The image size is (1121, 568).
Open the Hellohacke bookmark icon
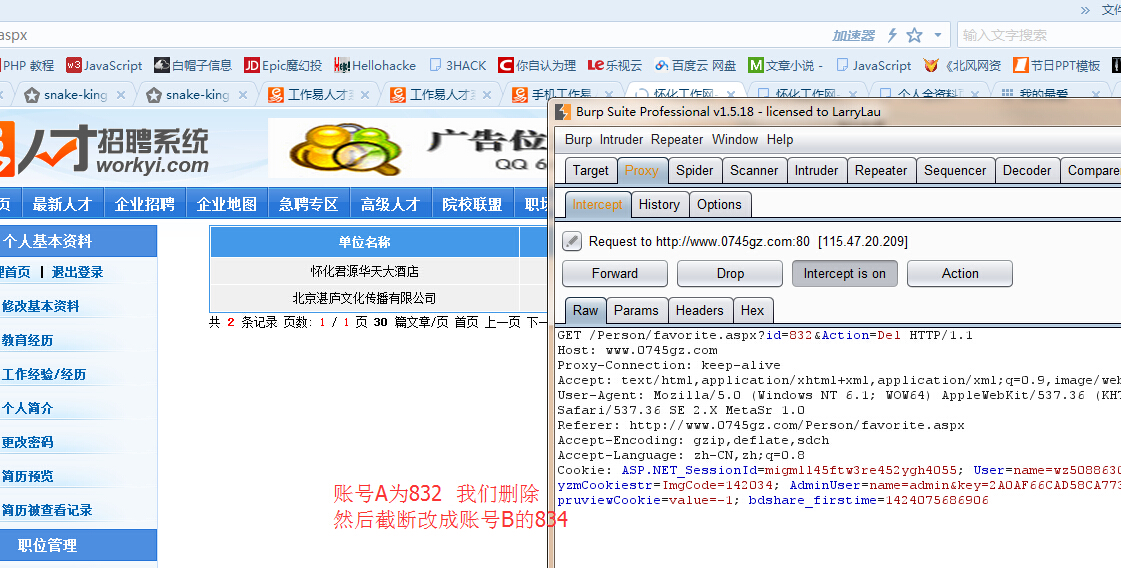(342, 65)
